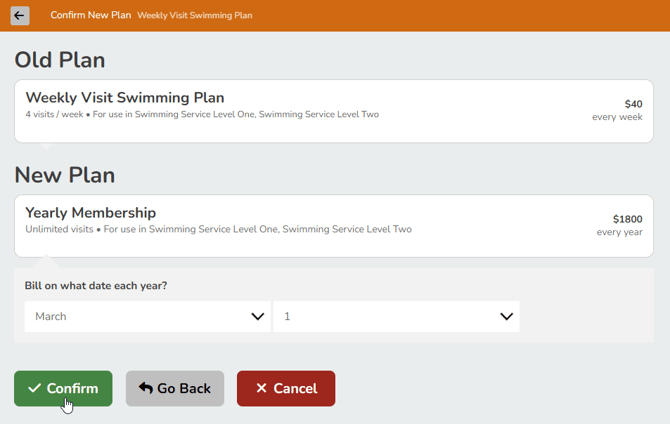The height and width of the screenshot is (424, 670).
Task: Click the header subtitle Weekly Visit Swimming Plan
Action: (195, 16)
